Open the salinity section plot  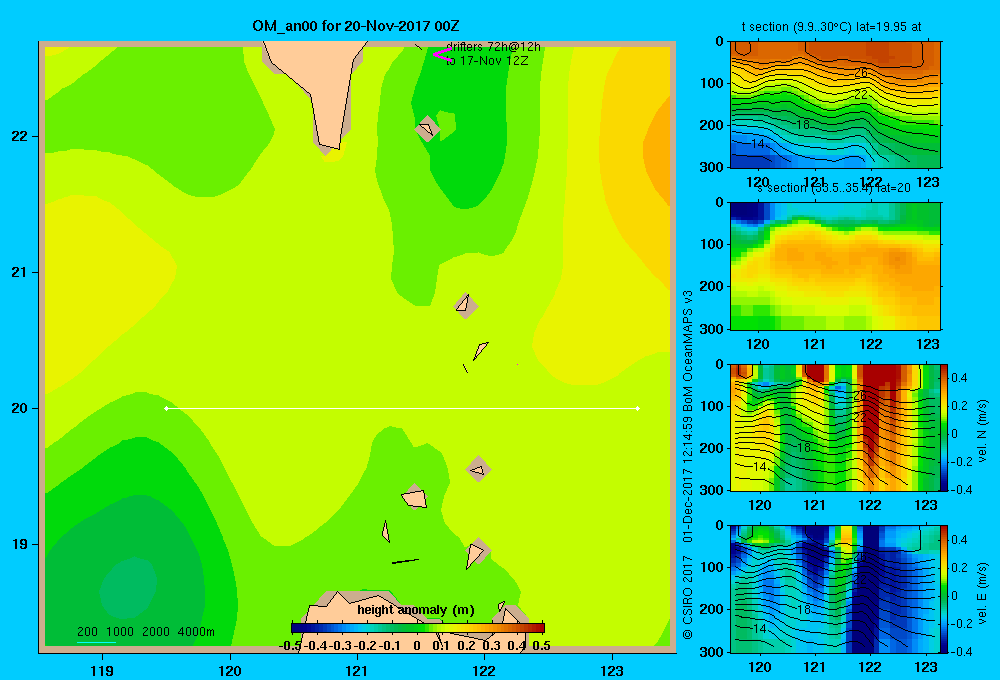(x=835, y=266)
